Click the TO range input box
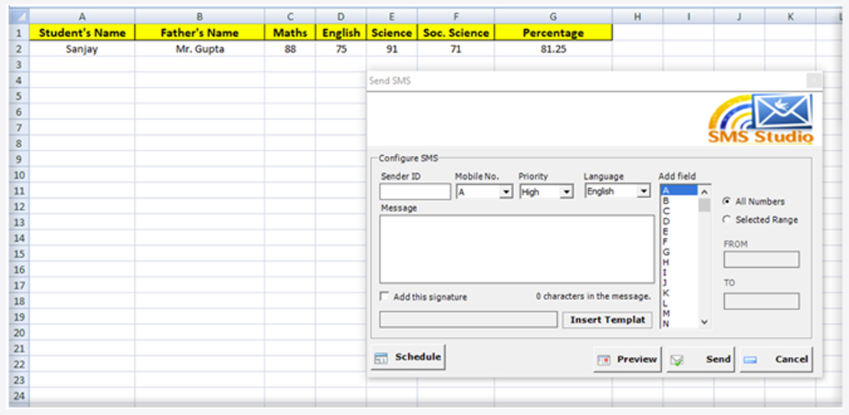Image resolution: width=849 pixels, height=415 pixels. 761,301
